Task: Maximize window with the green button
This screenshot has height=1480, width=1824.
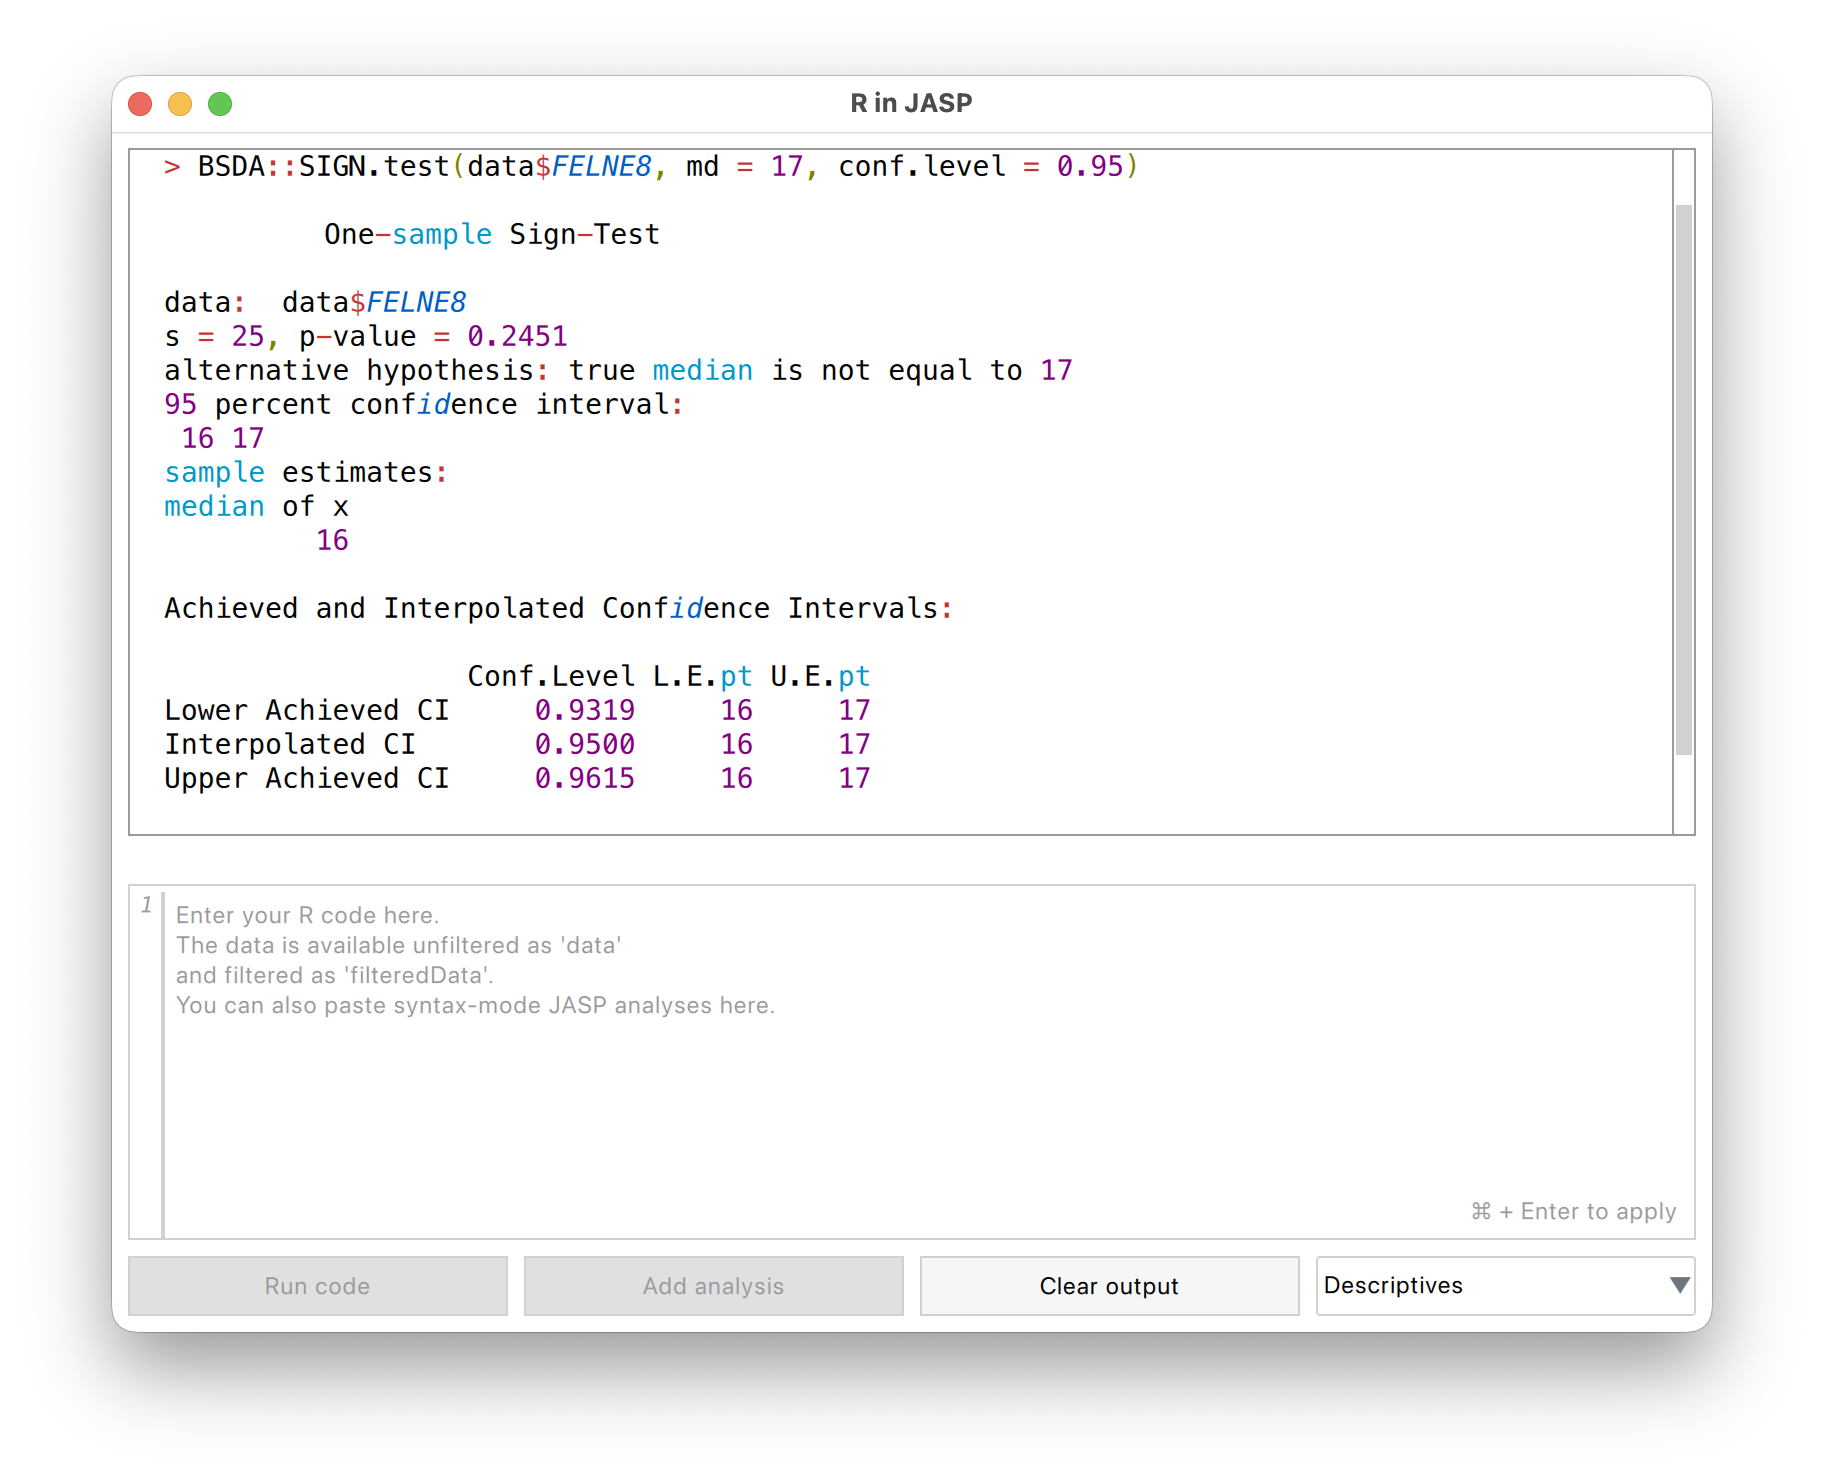Action: tap(220, 104)
